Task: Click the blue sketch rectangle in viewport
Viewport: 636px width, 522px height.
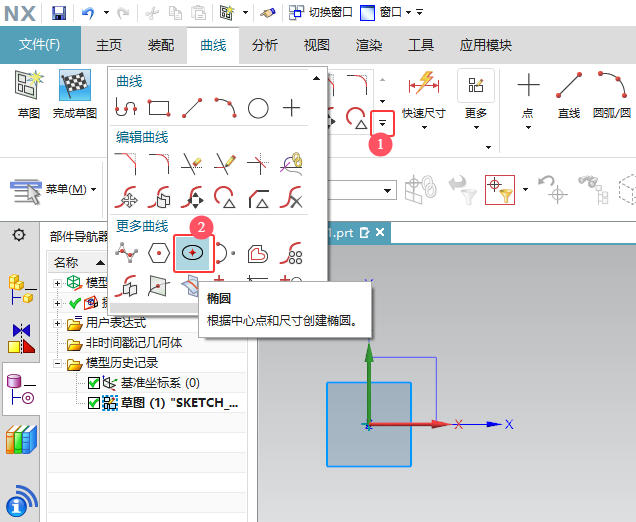Action: click(x=369, y=424)
